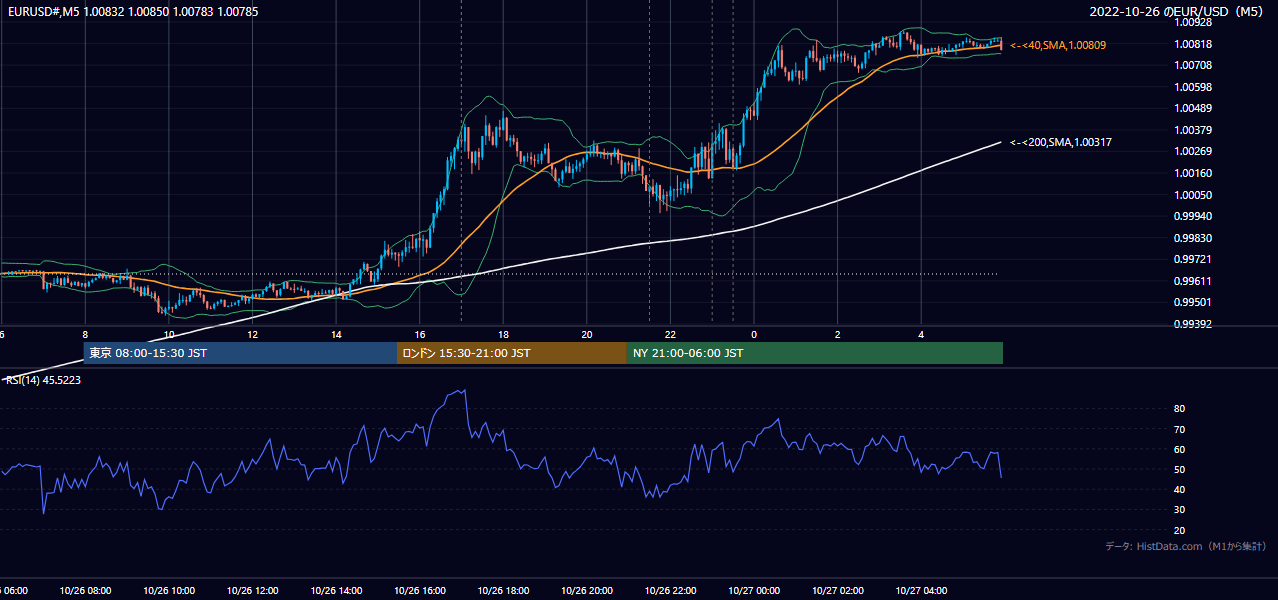Click the orange 40 SMA 1.00809 label
The image size is (1278, 600).
1058,45
